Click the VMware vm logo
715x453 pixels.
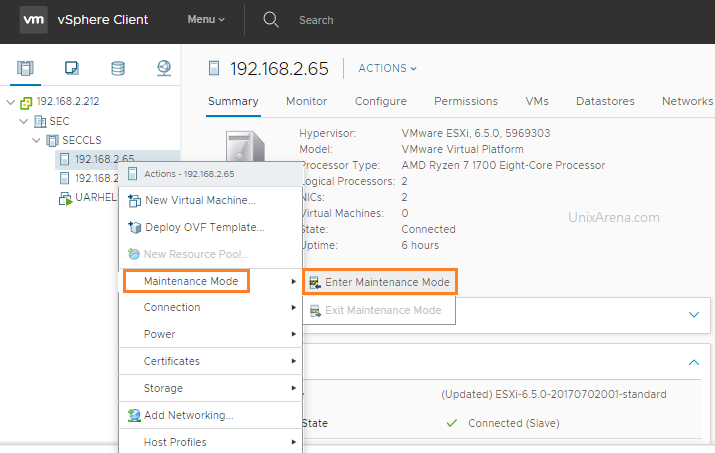(x=33, y=20)
